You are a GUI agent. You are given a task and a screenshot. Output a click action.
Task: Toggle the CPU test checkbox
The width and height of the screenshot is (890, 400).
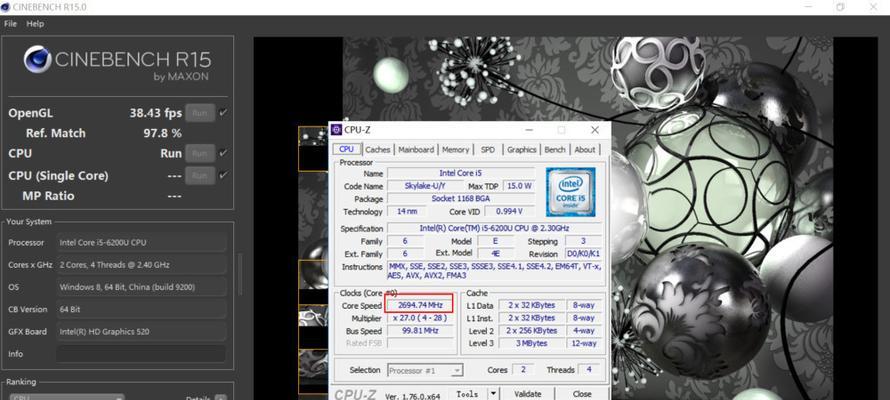coord(223,153)
